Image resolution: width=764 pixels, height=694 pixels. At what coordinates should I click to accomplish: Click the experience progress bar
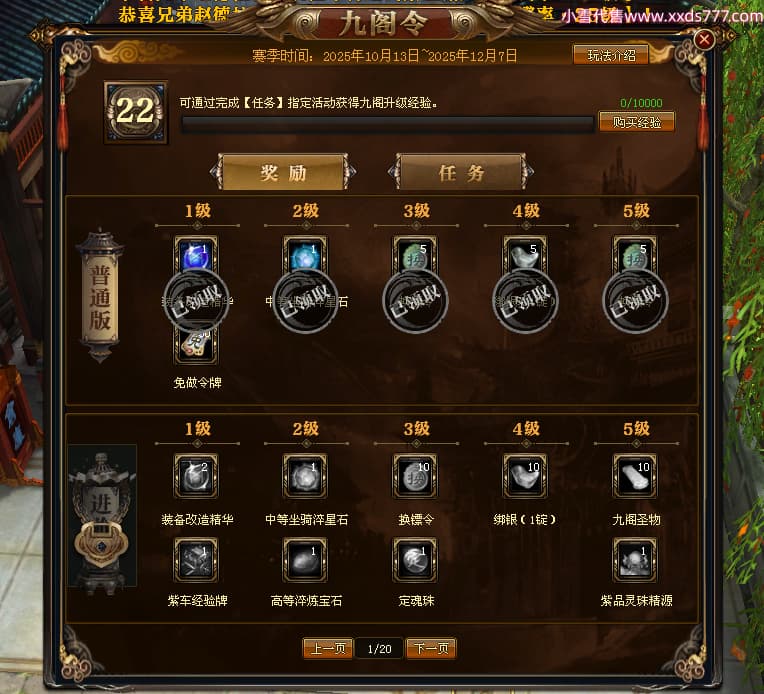(x=388, y=124)
